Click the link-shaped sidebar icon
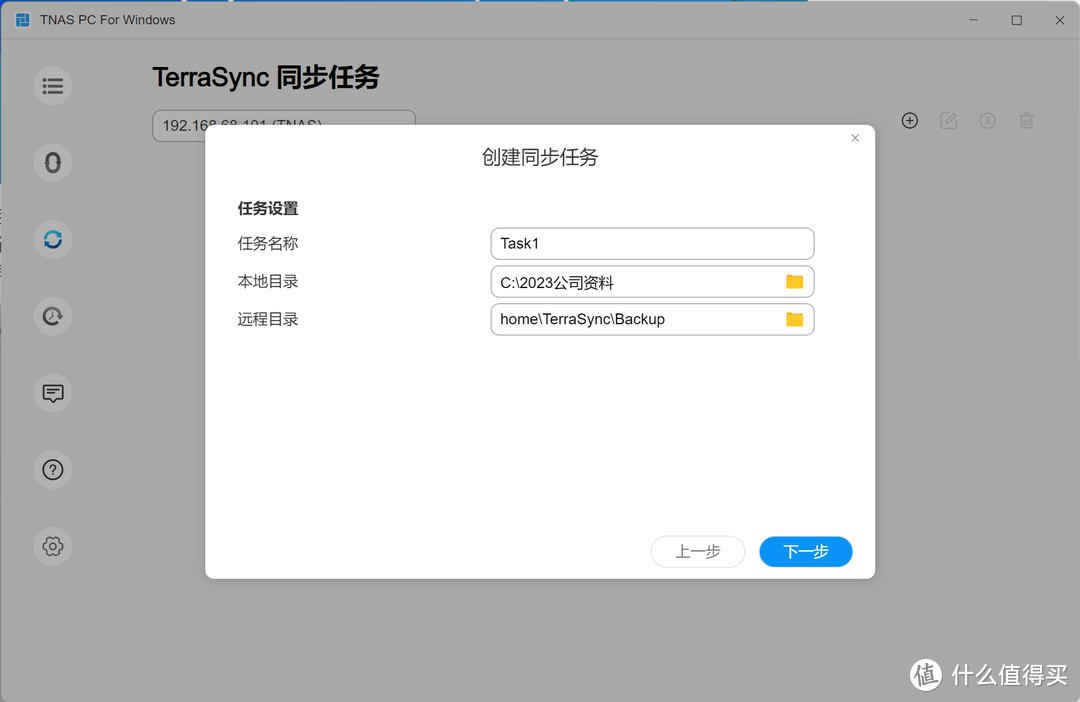This screenshot has width=1080, height=702. [53, 162]
